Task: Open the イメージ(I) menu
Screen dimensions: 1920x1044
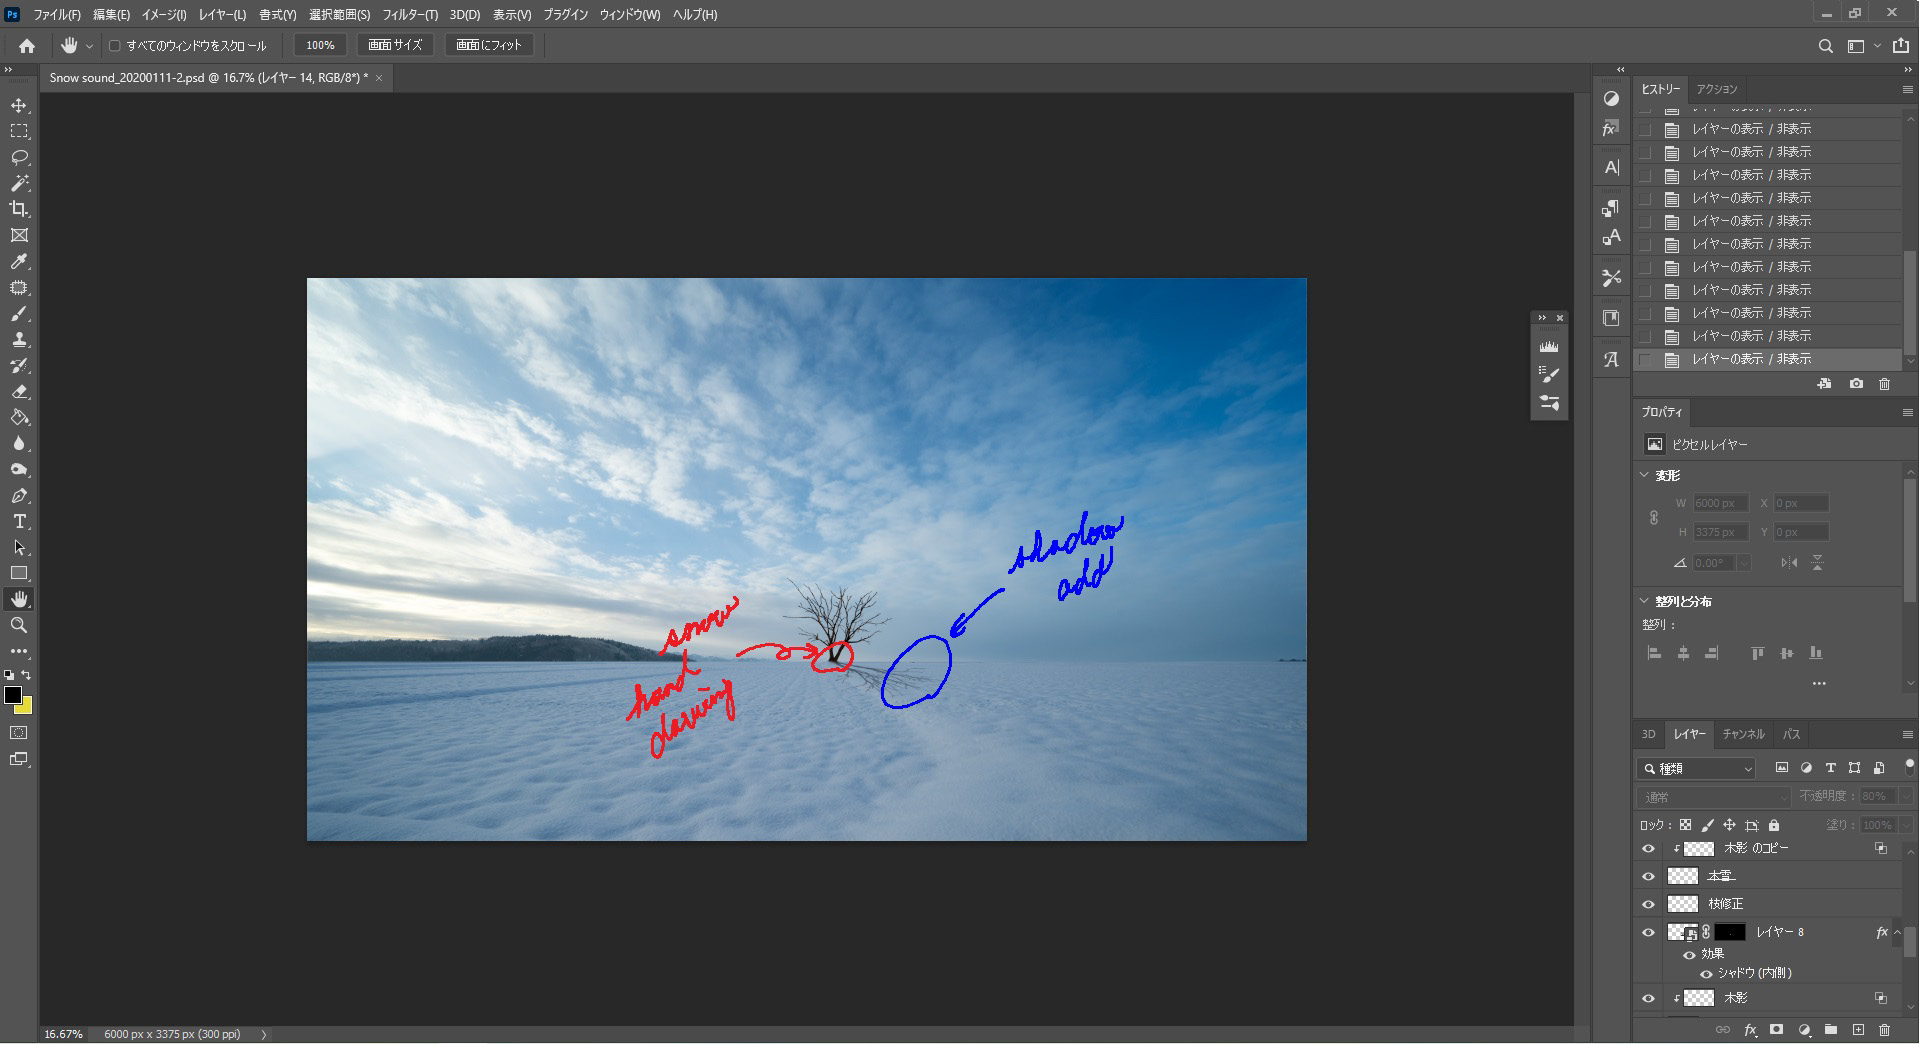Action: pyautogui.click(x=163, y=15)
